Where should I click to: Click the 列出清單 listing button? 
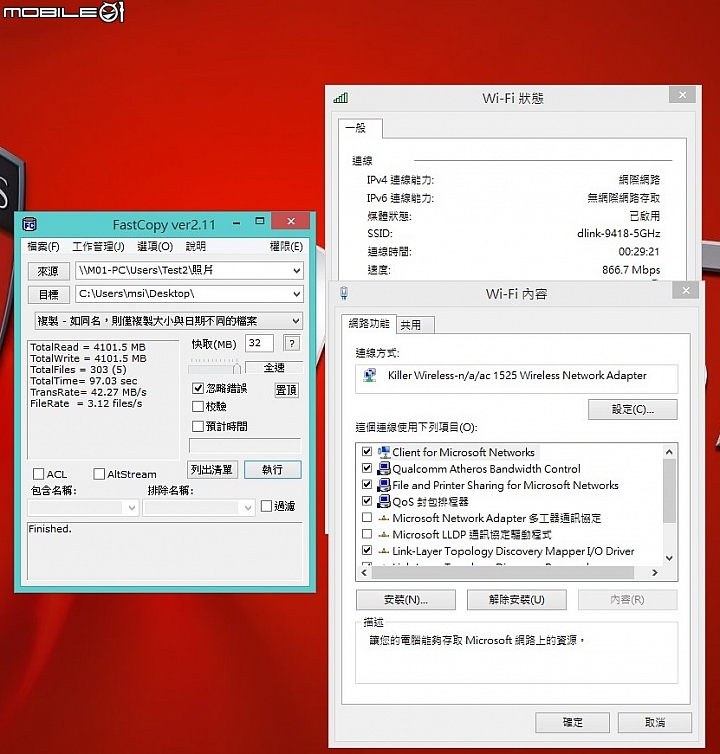pyautogui.click(x=212, y=469)
